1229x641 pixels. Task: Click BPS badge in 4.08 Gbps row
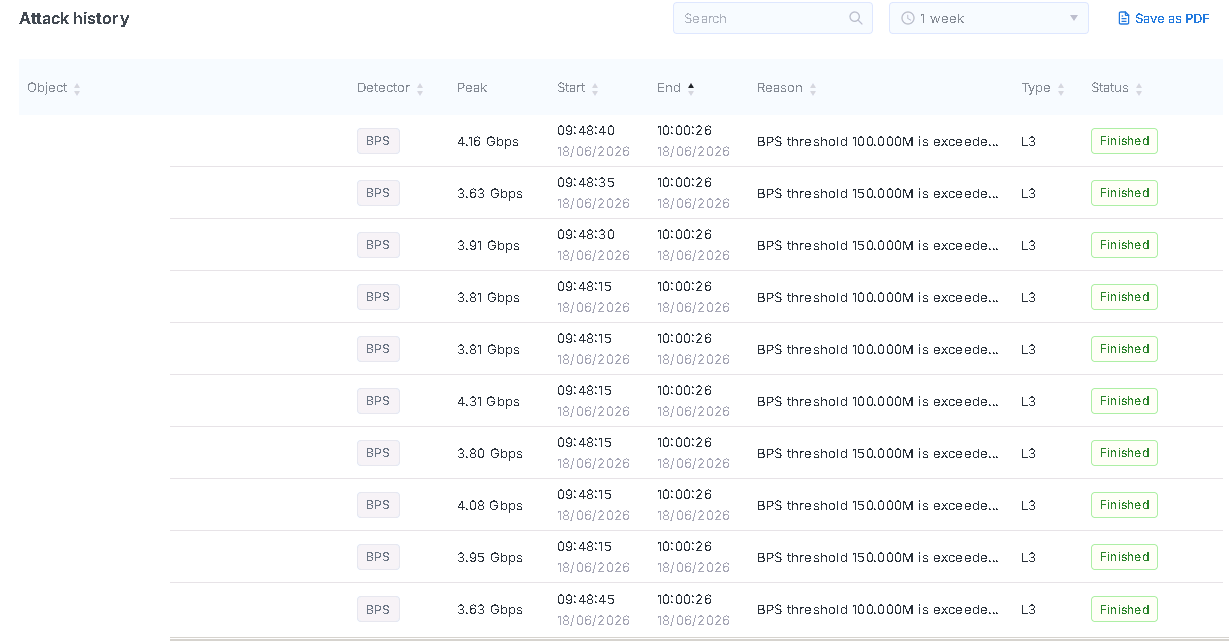coord(378,505)
